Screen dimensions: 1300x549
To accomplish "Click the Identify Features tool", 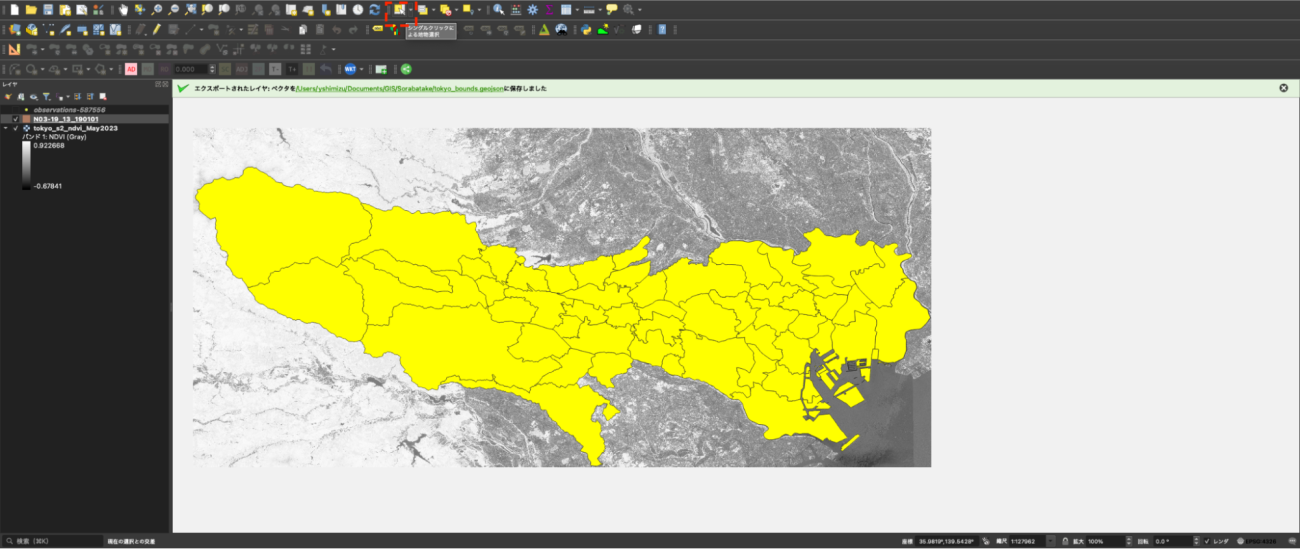I will click(x=498, y=9).
